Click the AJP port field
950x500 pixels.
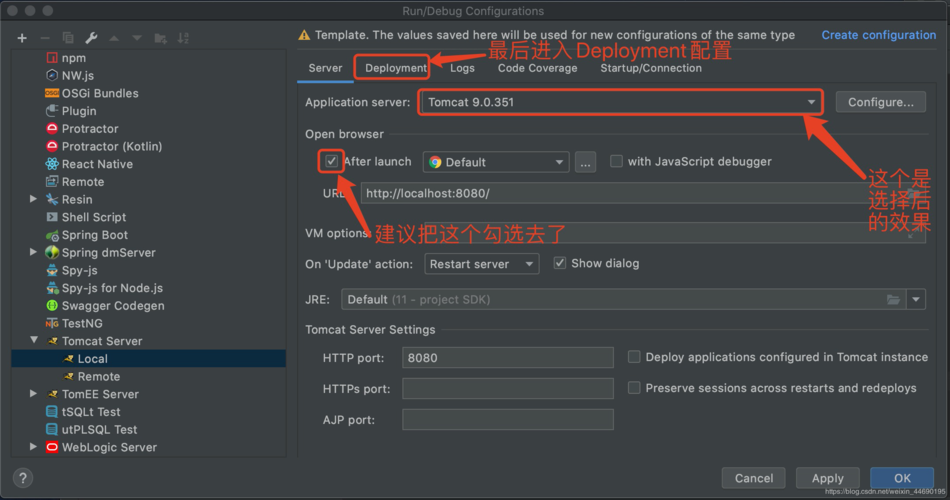pyautogui.click(x=508, y=419)
